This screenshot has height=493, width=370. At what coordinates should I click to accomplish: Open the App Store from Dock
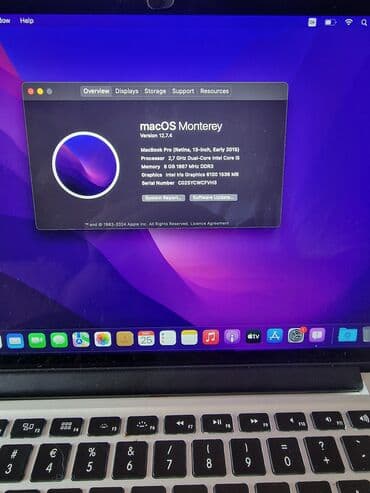pyautogui.click(x=275, y=336)
